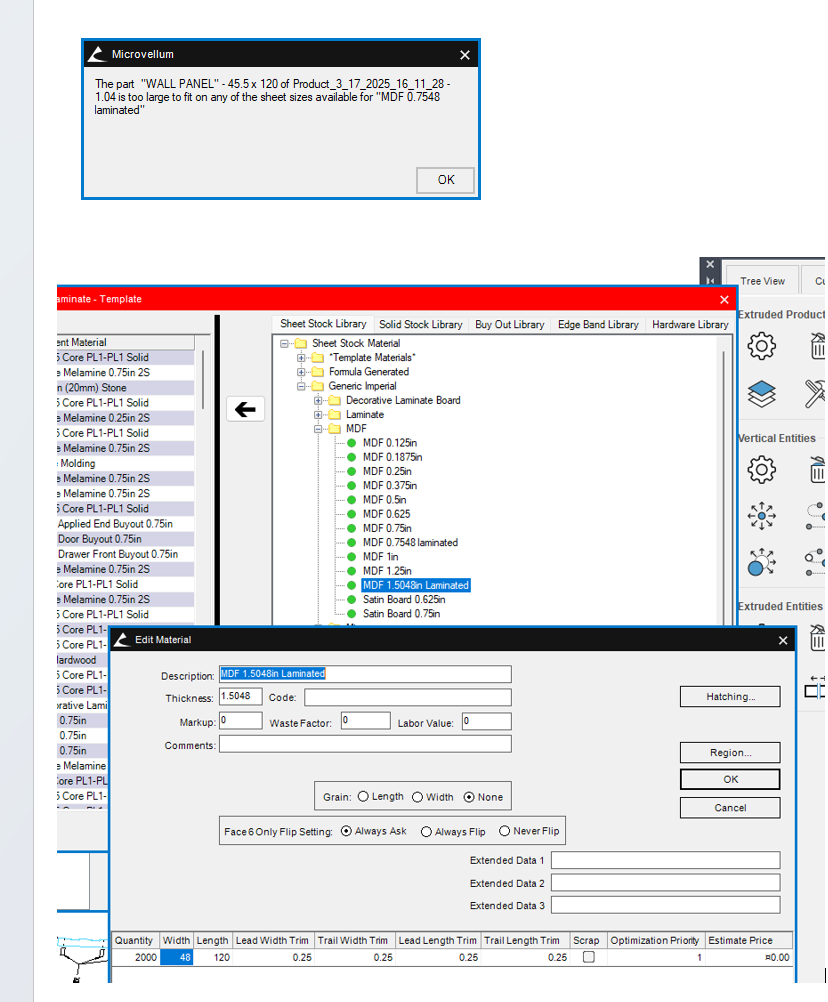The image size is (828, 1002).
Task: Click the Microvellum logo in the error dialog
Action: click(96, 54)
